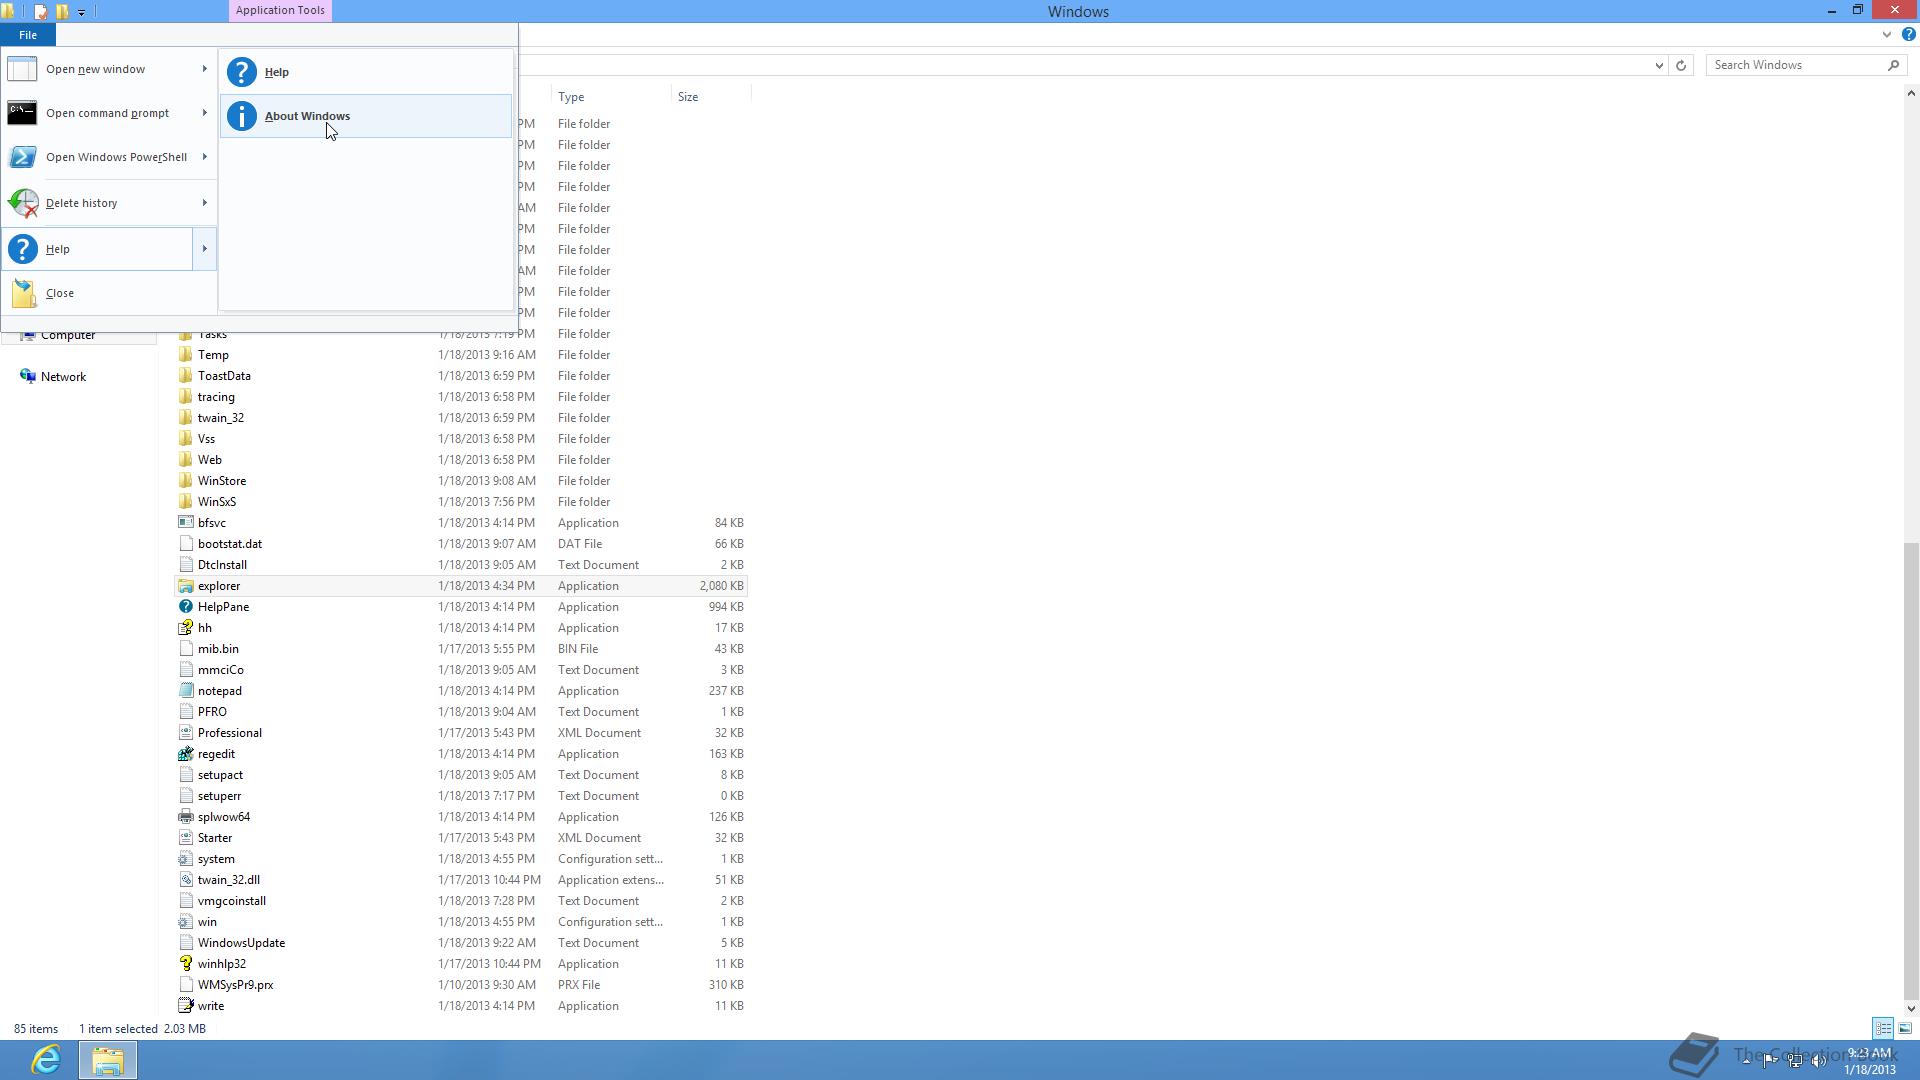
Task: Select the write application file
Action: pos(210,1006)
